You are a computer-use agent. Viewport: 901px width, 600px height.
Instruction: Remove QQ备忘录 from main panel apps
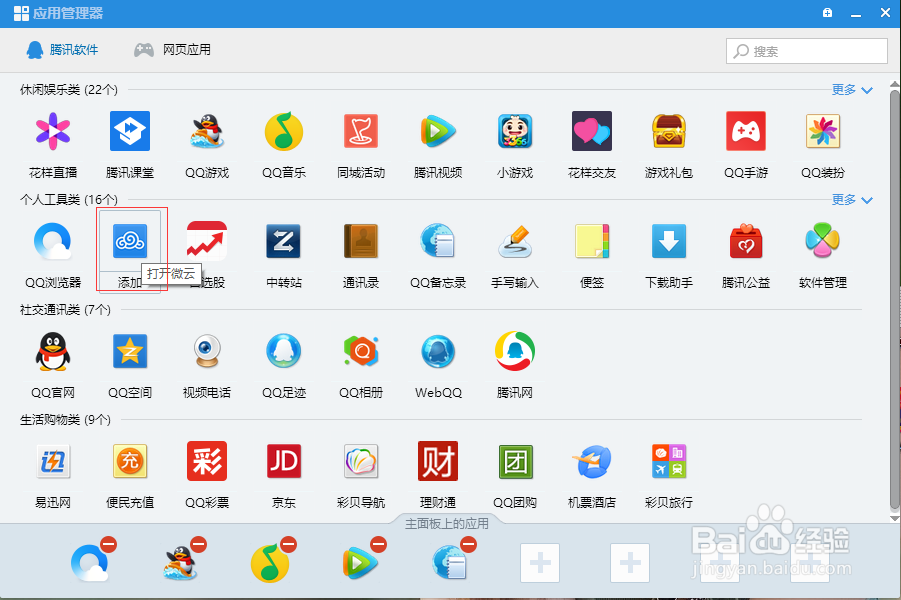[x=469, y=544]
